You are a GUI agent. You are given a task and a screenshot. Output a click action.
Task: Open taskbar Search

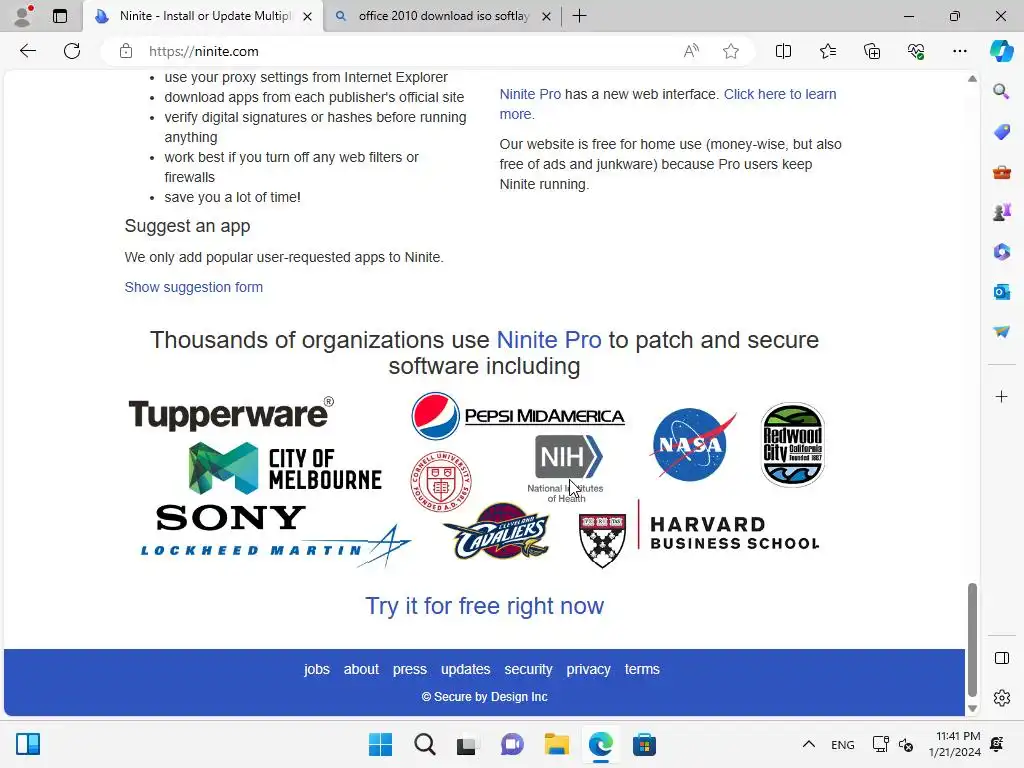pos(424,744)
